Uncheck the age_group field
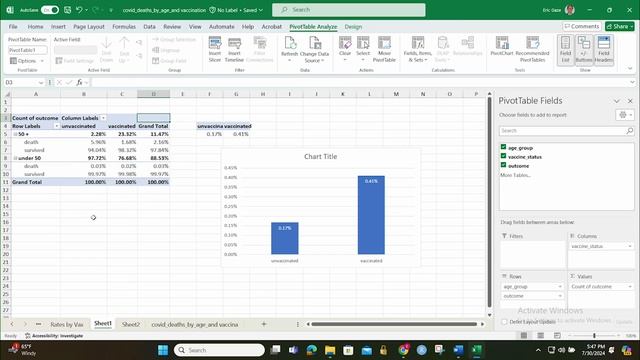The width and height of the screenshot is (640, 360). click(x=503, y=147)
